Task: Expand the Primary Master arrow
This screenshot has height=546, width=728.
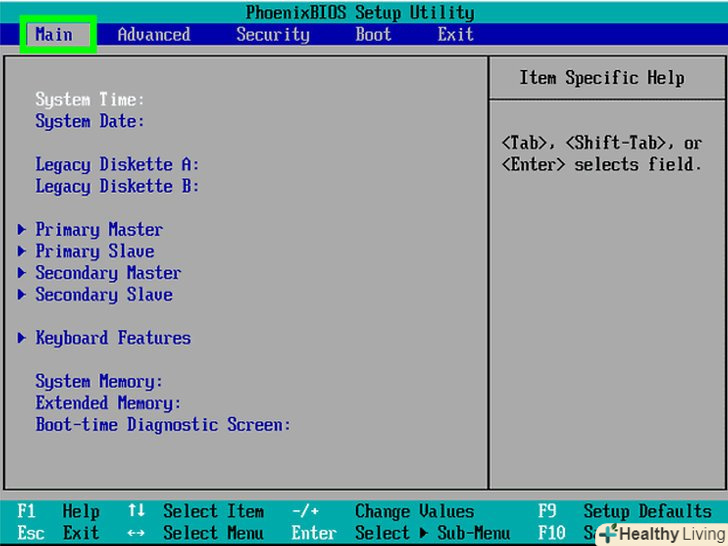Action: click(x=21, y=229)
